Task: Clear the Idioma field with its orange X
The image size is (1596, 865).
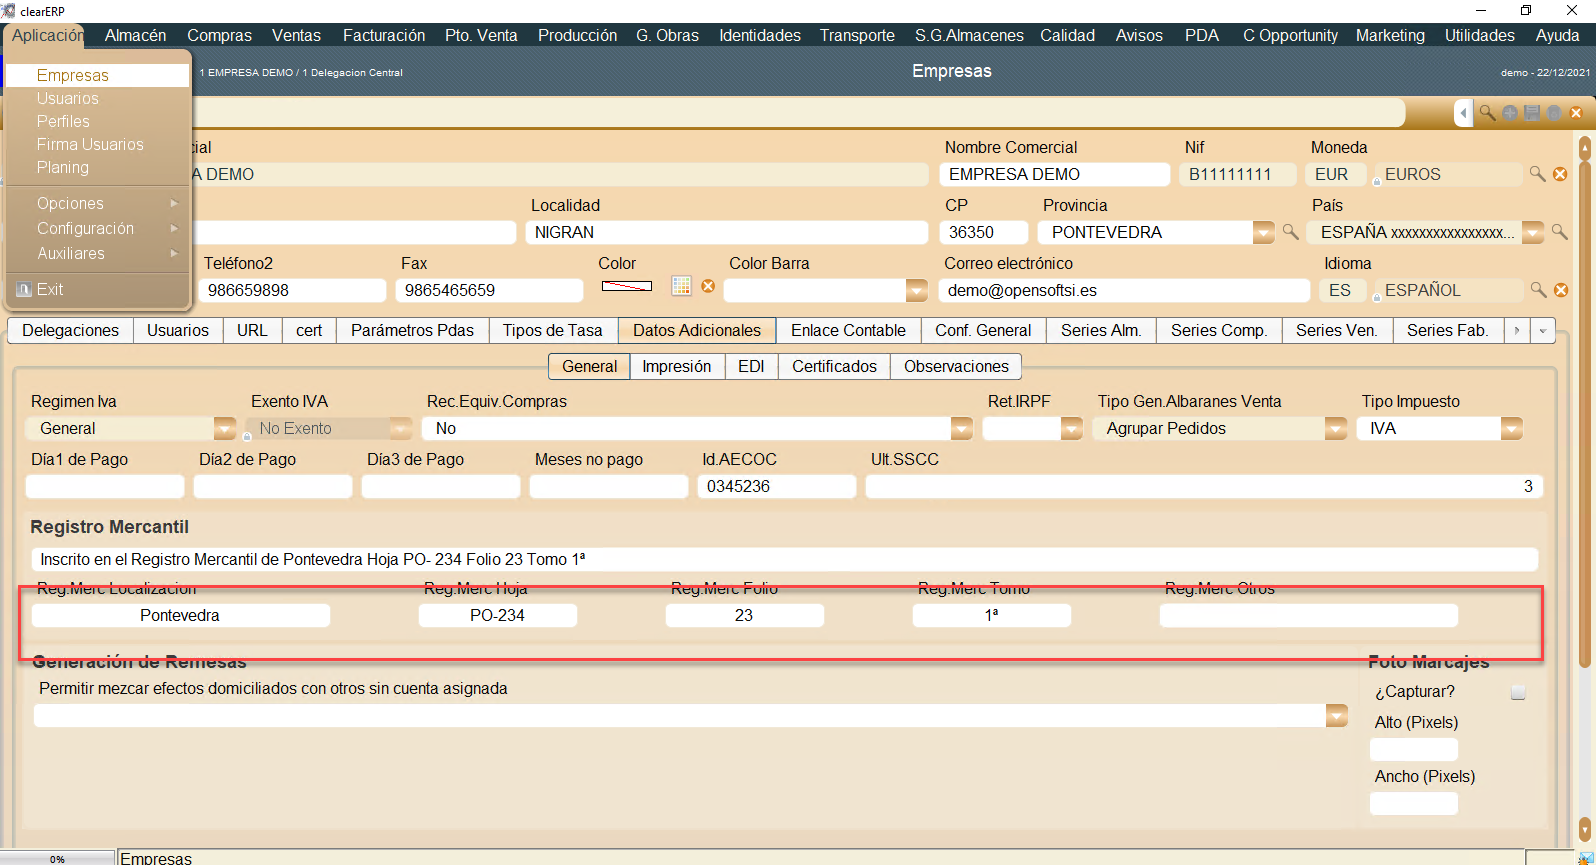Action: tap(1560, 290)
